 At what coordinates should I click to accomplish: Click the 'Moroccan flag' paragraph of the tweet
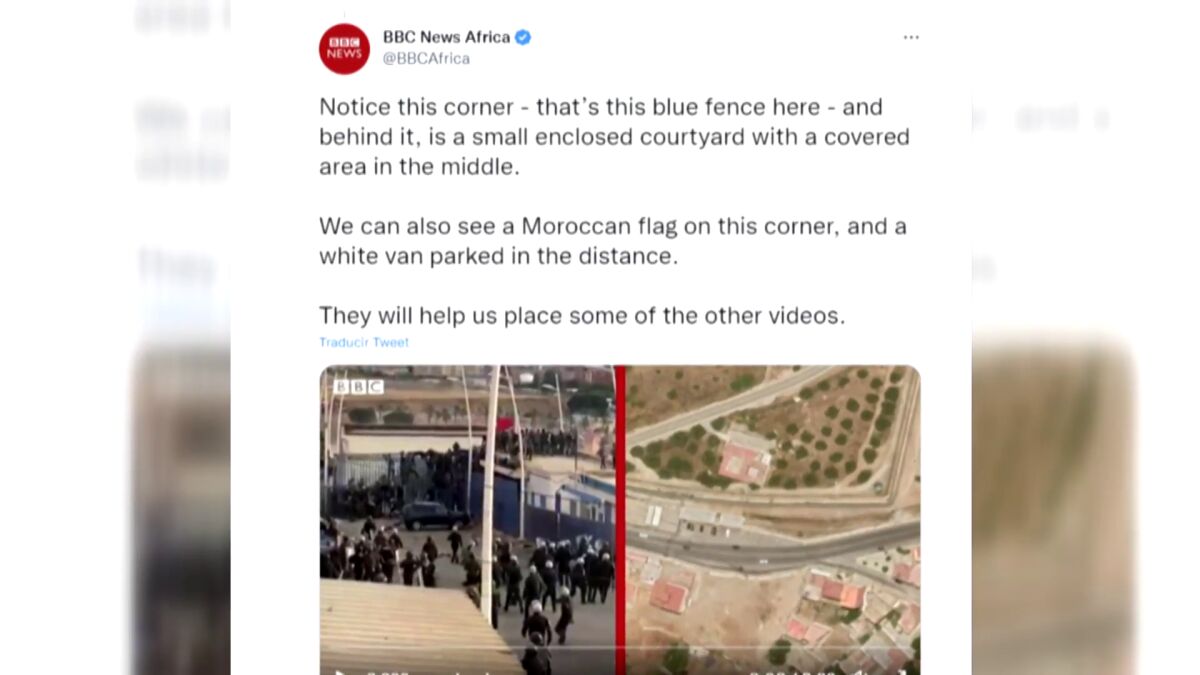[x=613, y=241]
